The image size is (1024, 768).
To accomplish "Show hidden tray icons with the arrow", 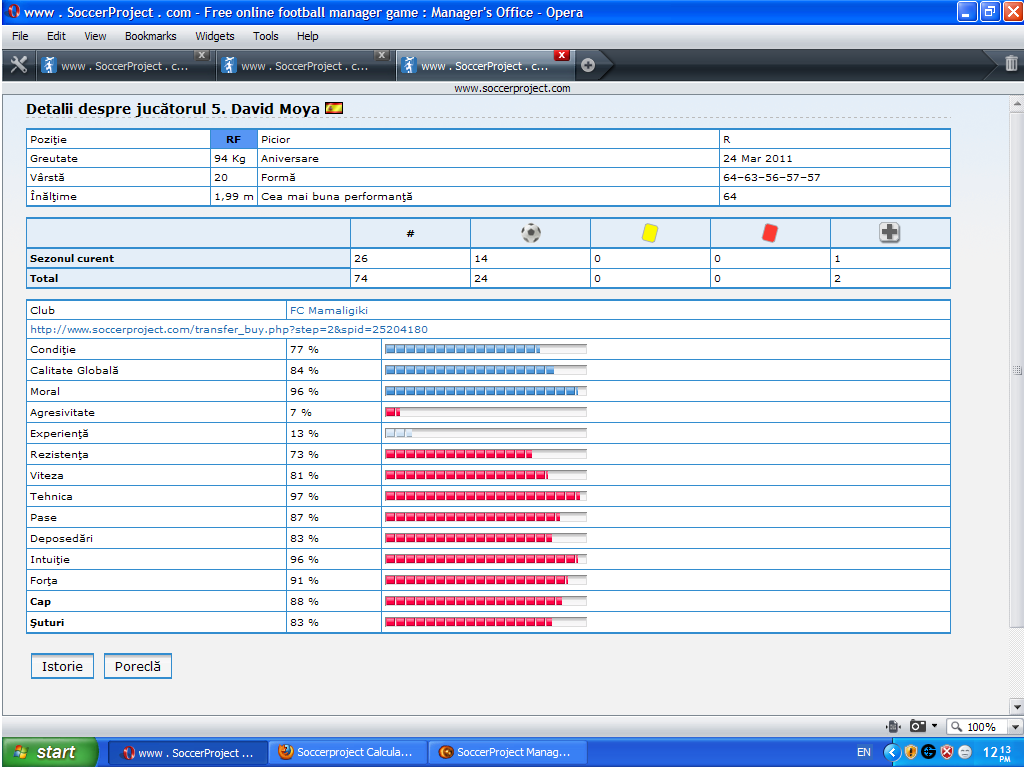I will pos(892,752).
